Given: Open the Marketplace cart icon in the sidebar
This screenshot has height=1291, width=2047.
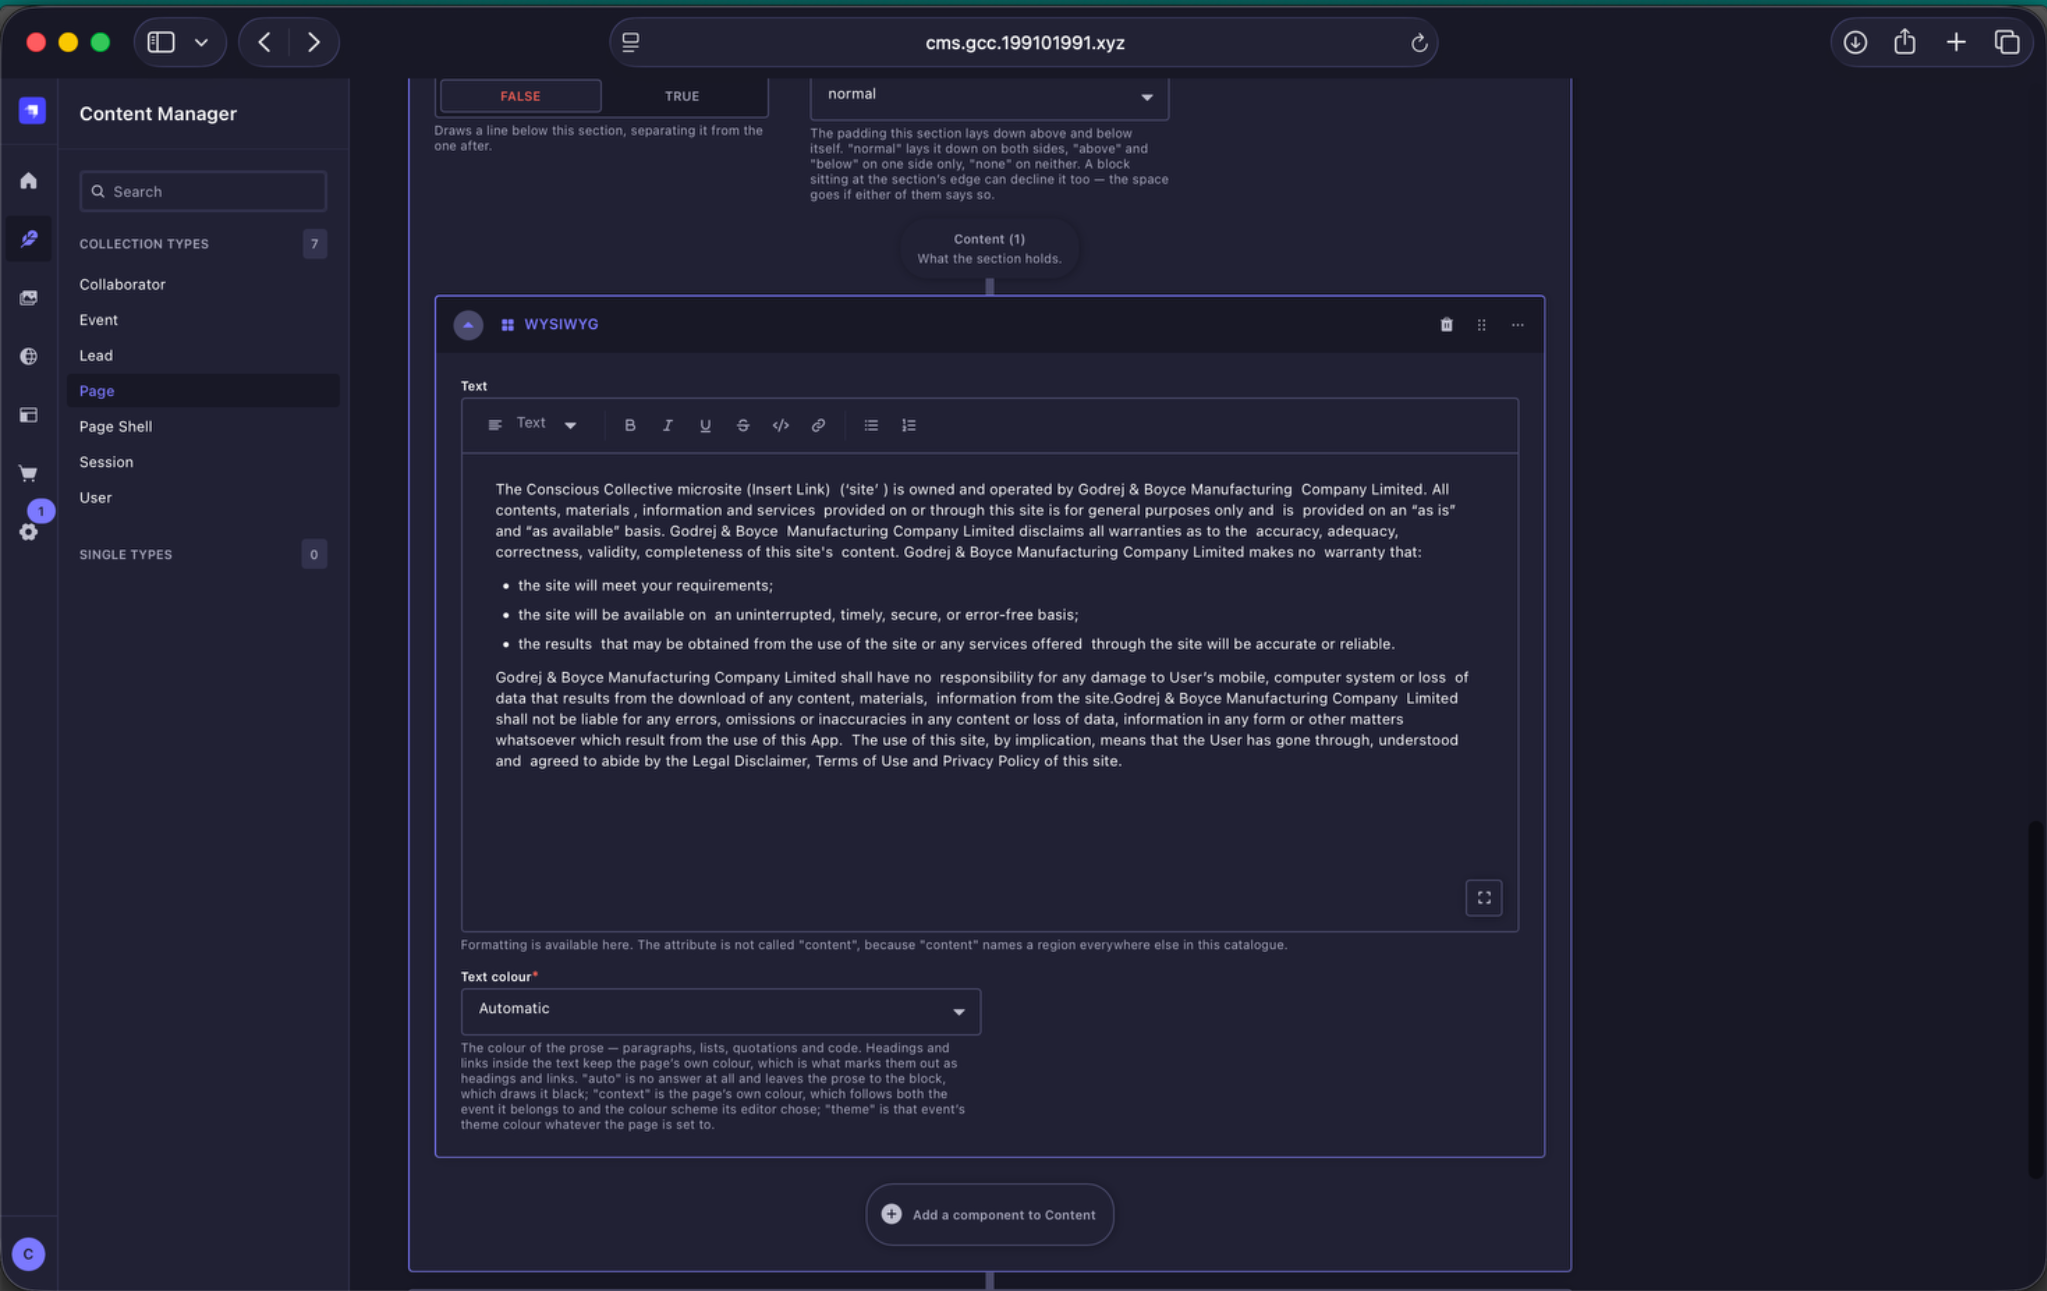Looking at the screenshot, I should (29, 473).
